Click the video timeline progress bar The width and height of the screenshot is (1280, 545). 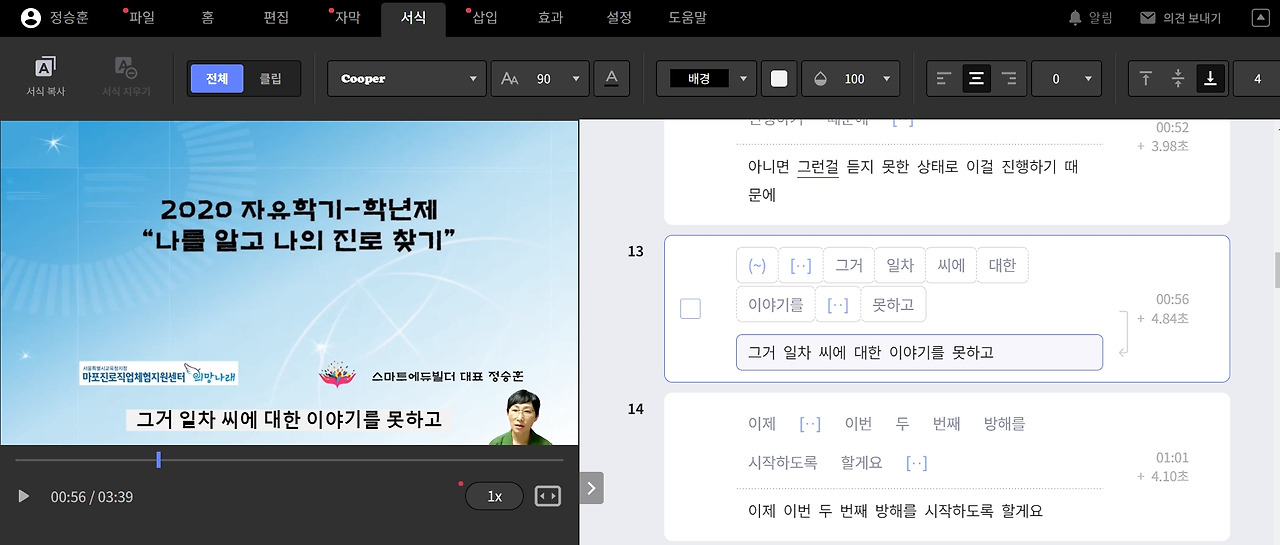click(x=289, y=460)
